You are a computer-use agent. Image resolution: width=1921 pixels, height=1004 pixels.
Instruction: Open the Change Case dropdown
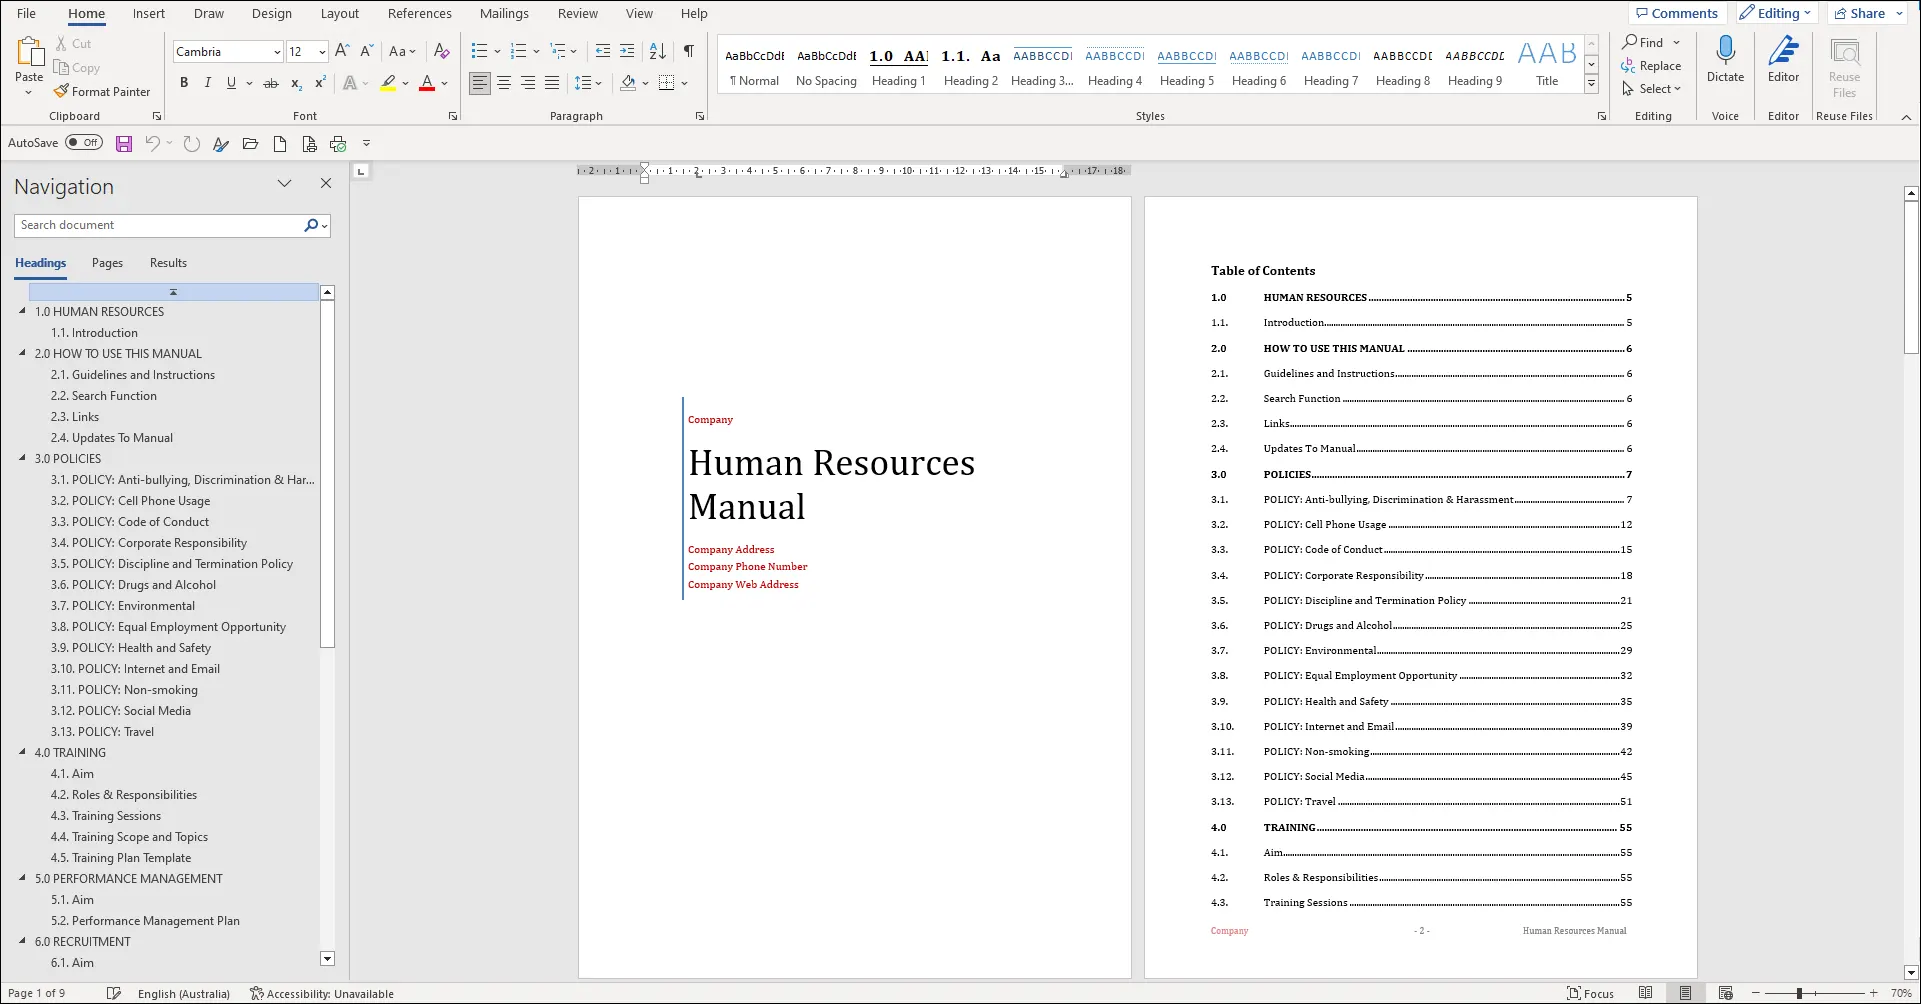click(x=402, y=51)
